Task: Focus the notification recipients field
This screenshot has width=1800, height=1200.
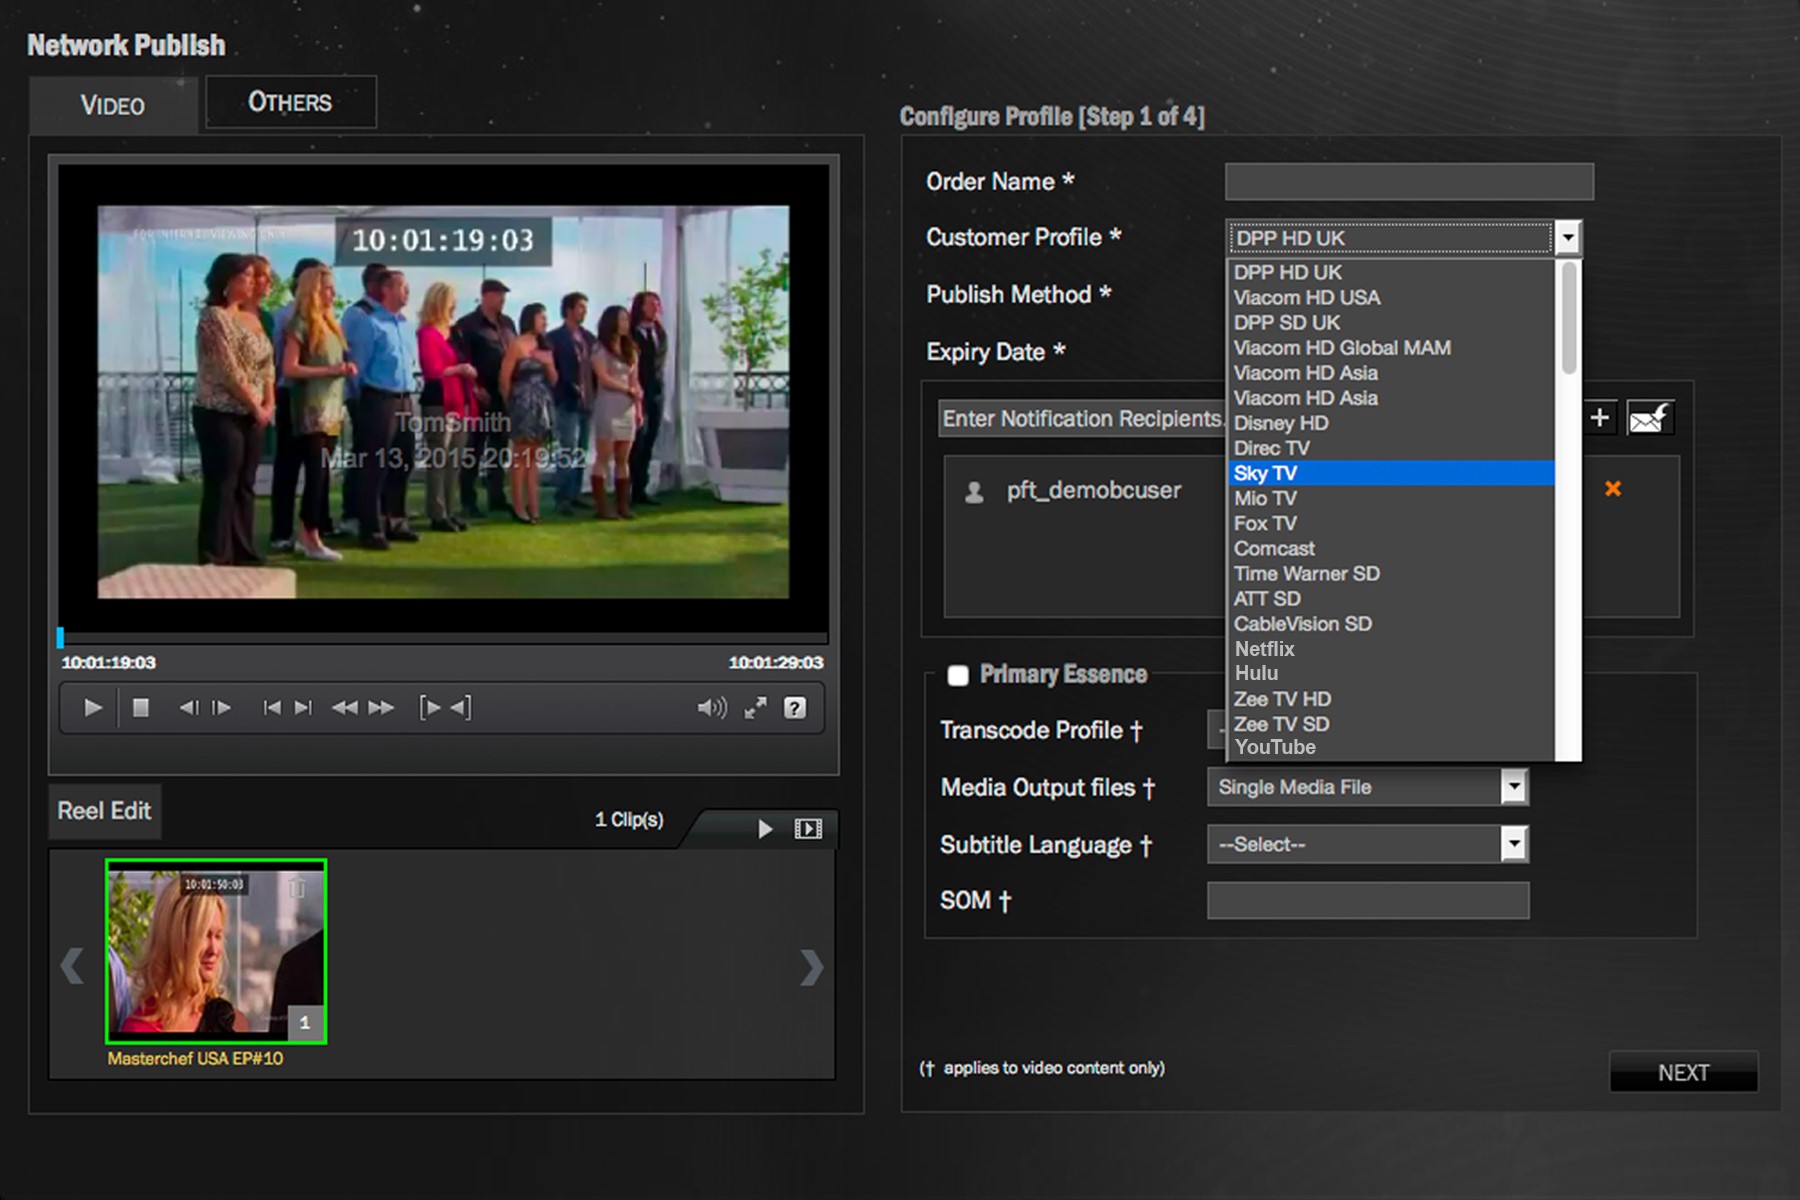Action: pyautogui.click(x=1082, y=419)
